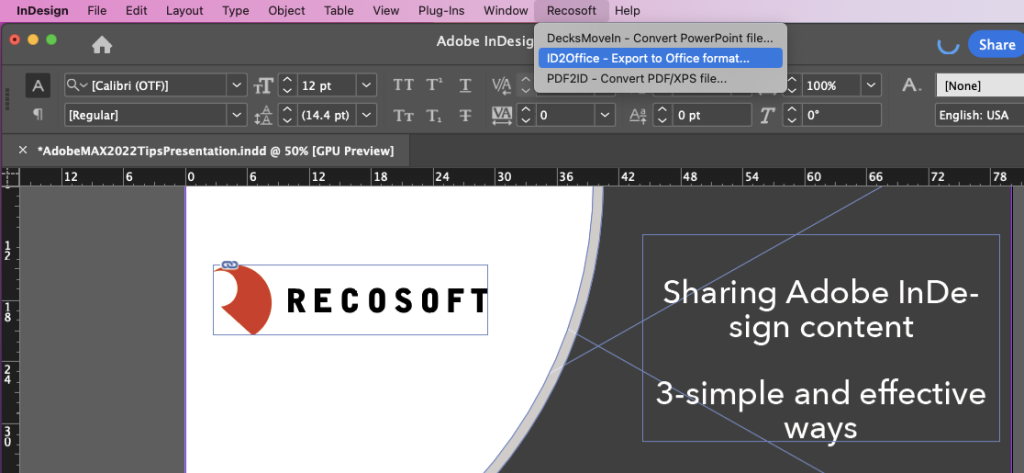Click the horizontal ruler
1024x473 pixels.
pos(521,177)
